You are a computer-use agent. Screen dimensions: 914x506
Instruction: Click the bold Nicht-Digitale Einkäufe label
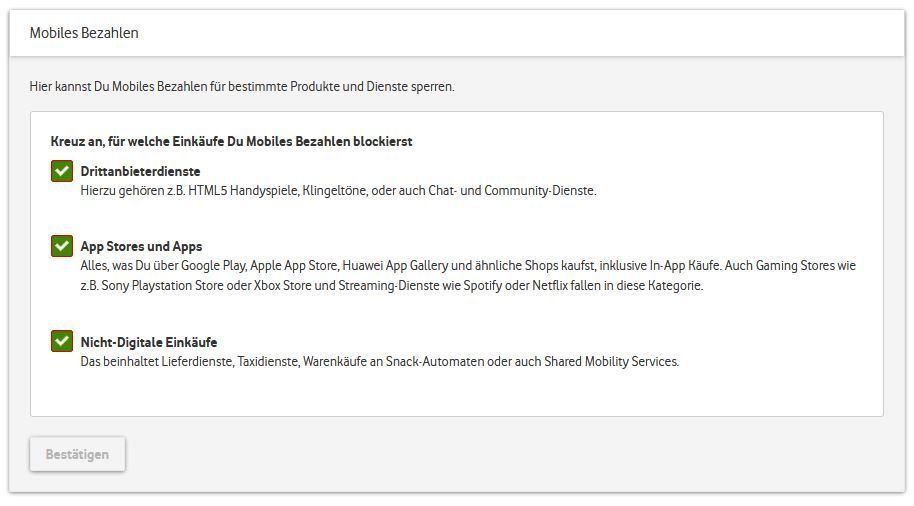(x=148, y=342)
